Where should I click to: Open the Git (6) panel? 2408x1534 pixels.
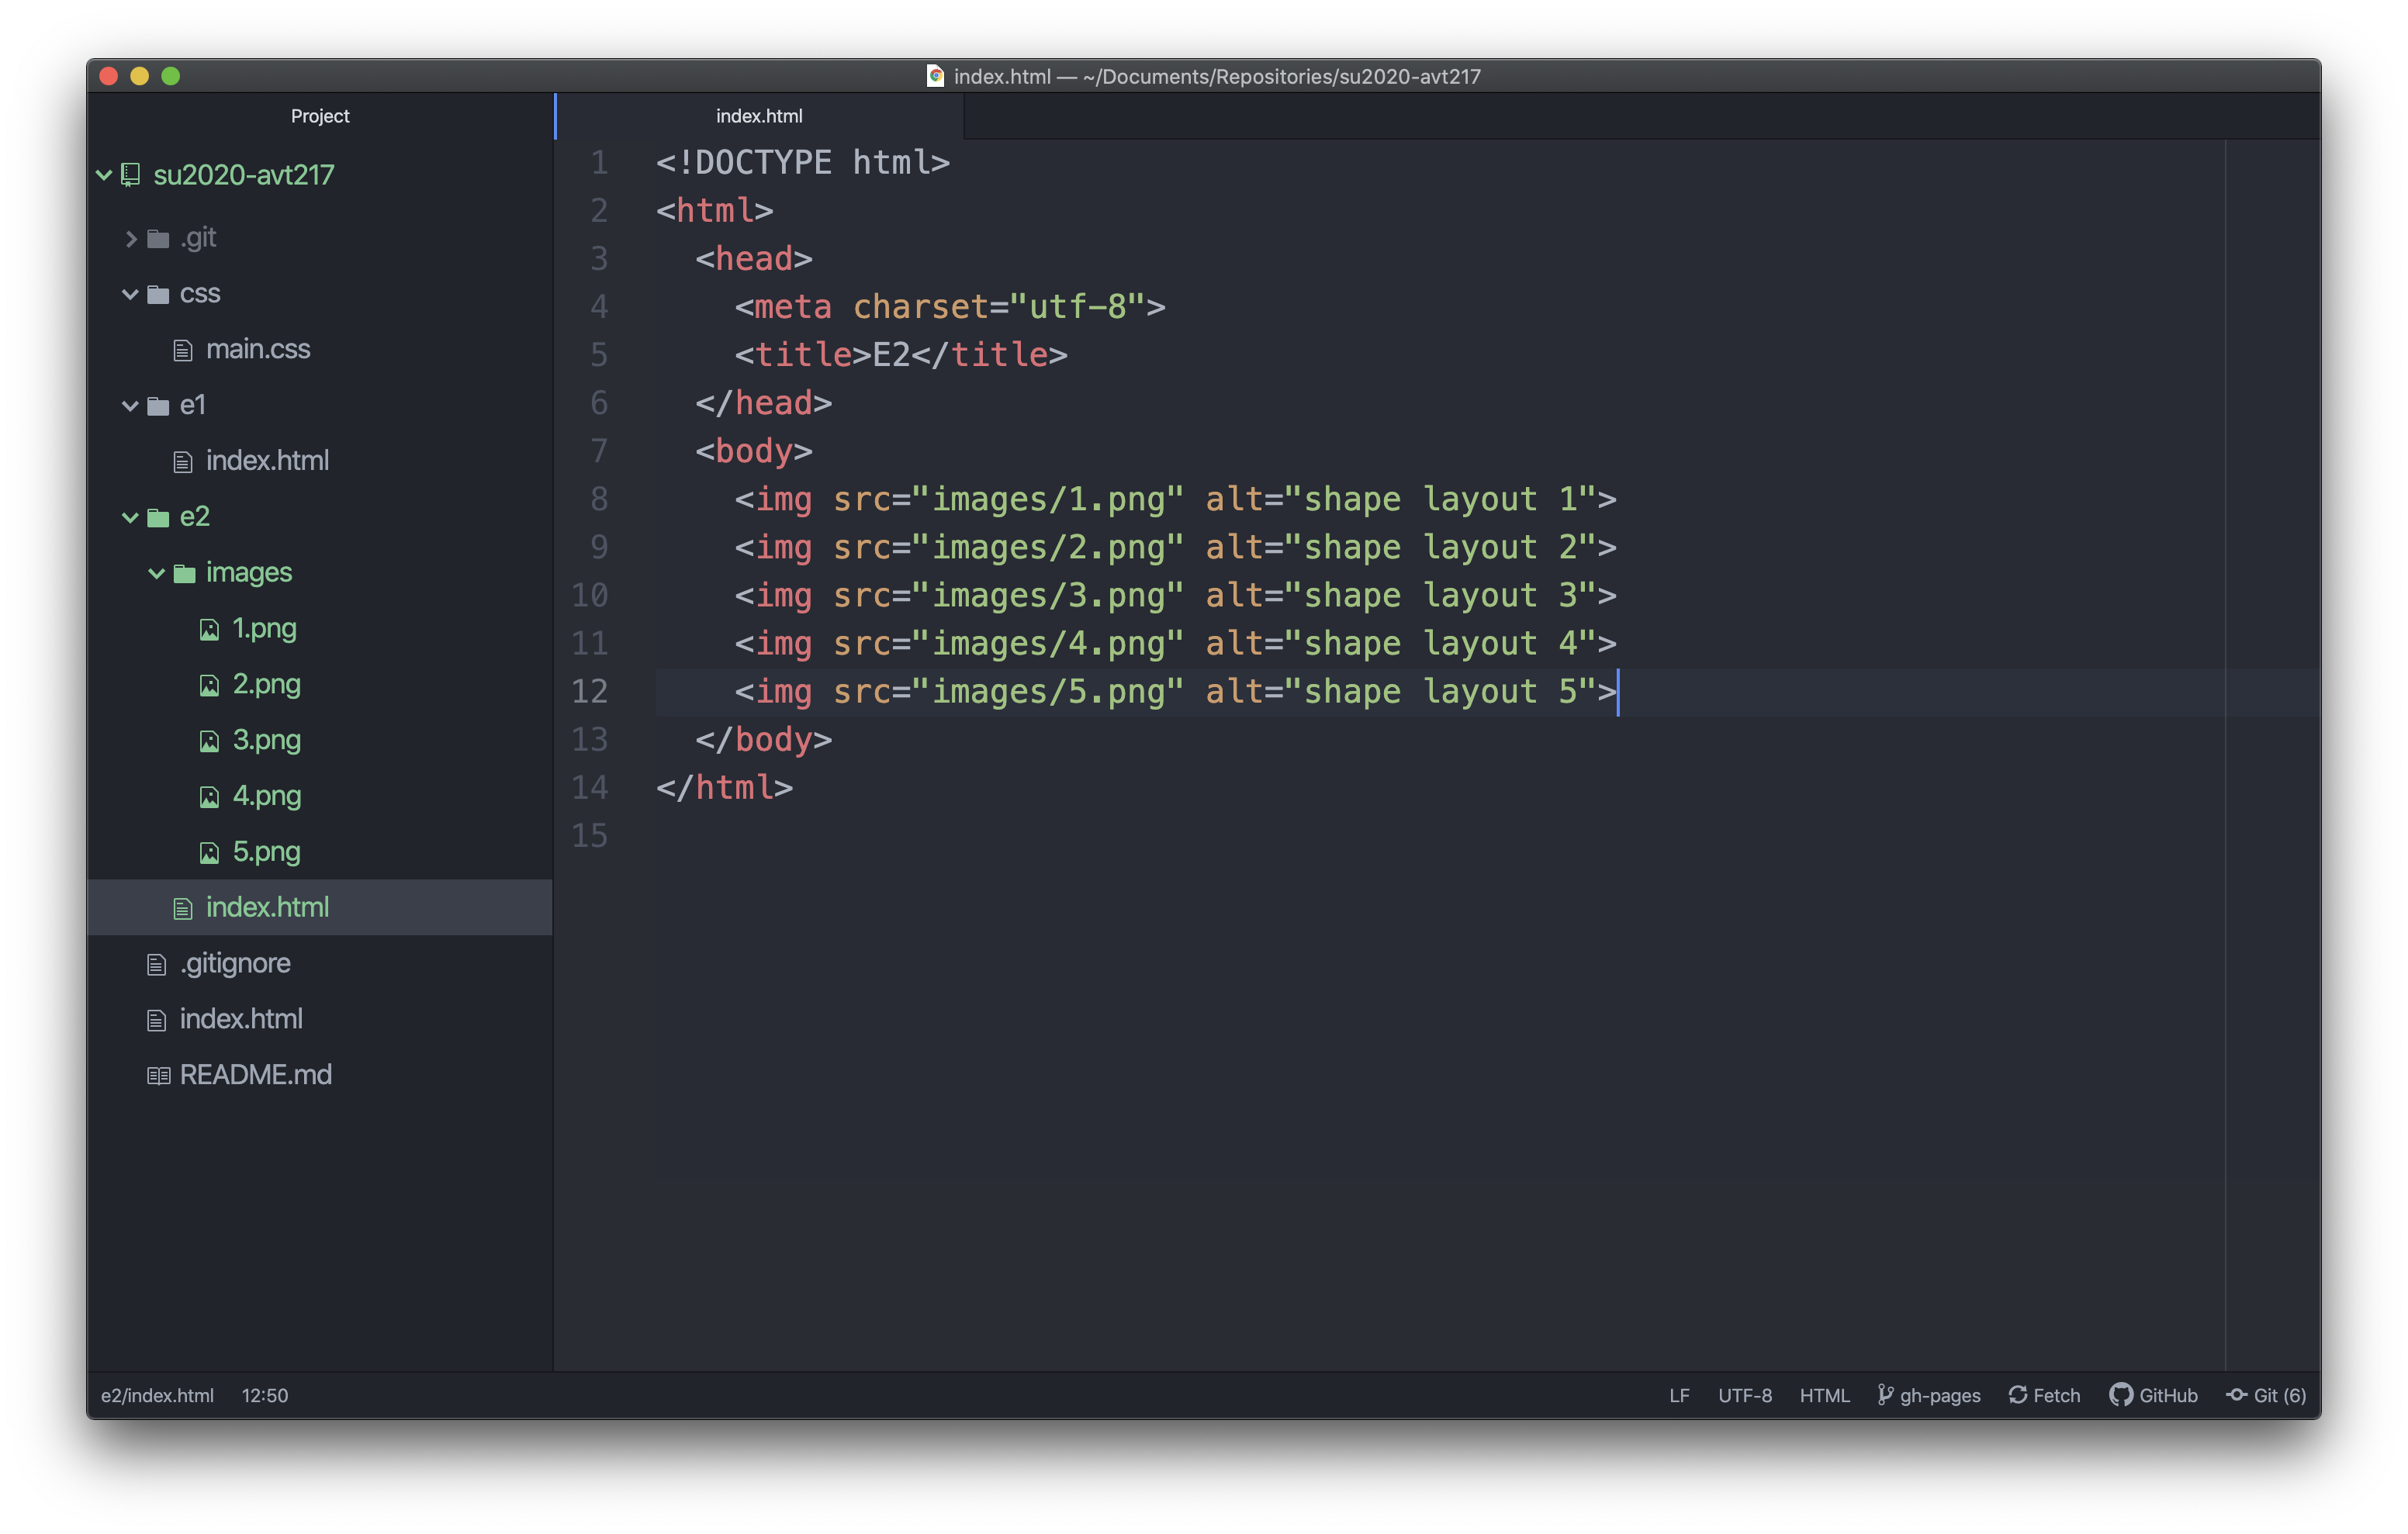2267,1395
